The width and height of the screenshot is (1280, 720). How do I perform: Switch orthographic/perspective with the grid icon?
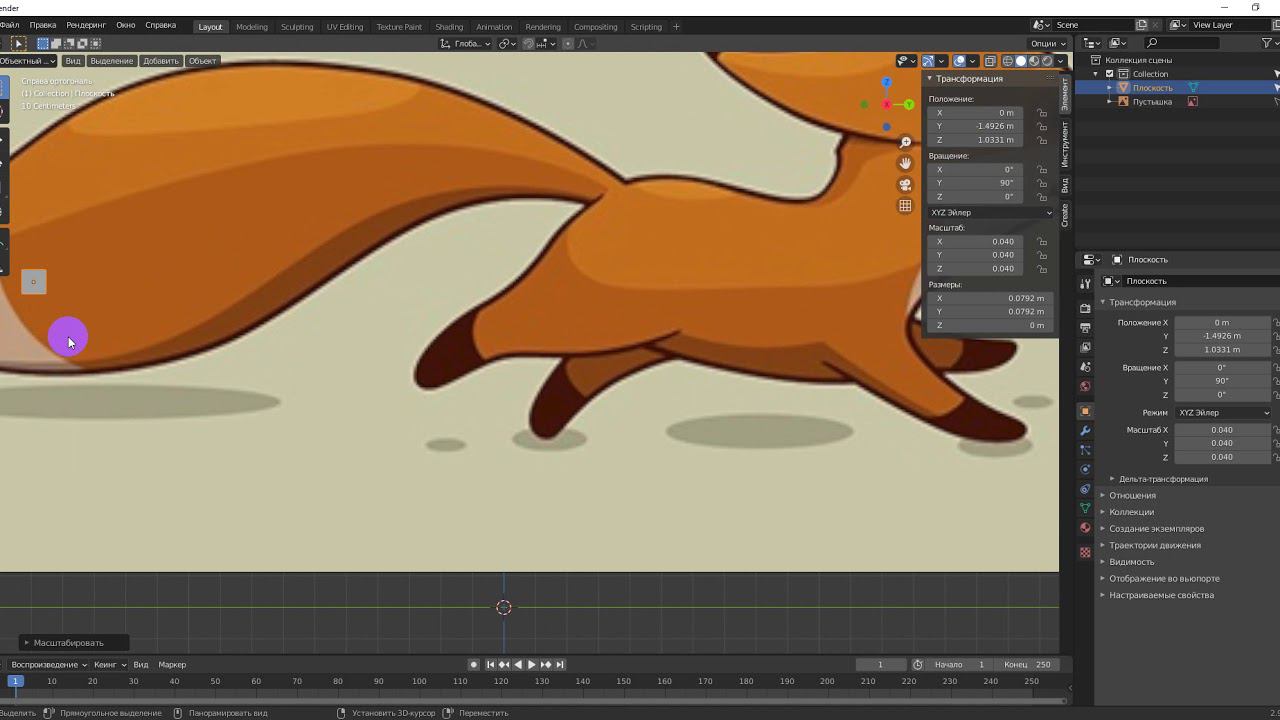[905, 206]
